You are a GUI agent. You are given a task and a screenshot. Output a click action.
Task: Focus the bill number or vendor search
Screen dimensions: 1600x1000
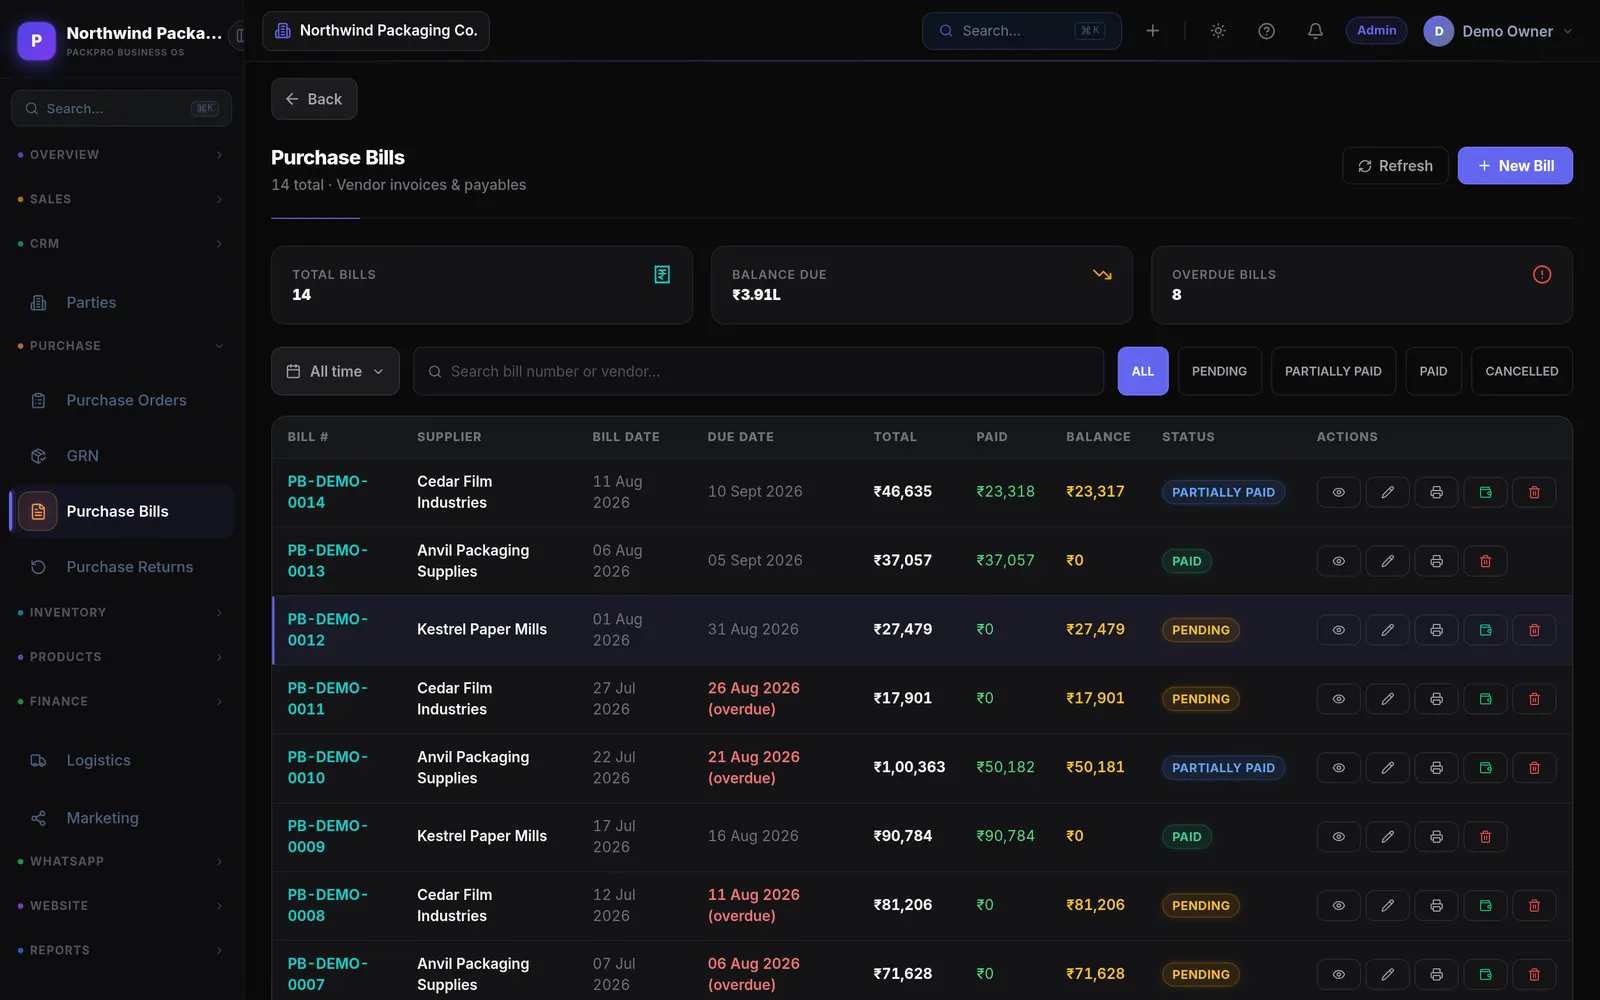coord(758,371)
